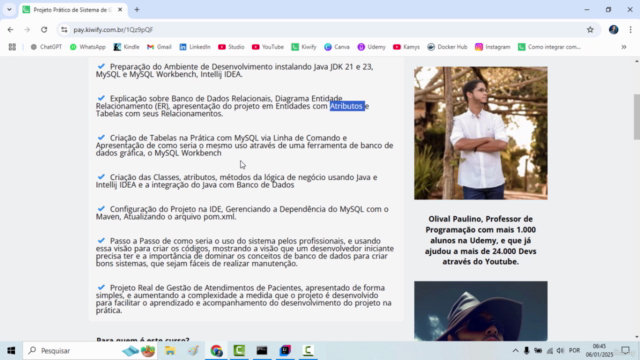Open File Explorer from the taskbar
Image resolution: width=640 pixels, height=360 pixels.
[170, 351]
